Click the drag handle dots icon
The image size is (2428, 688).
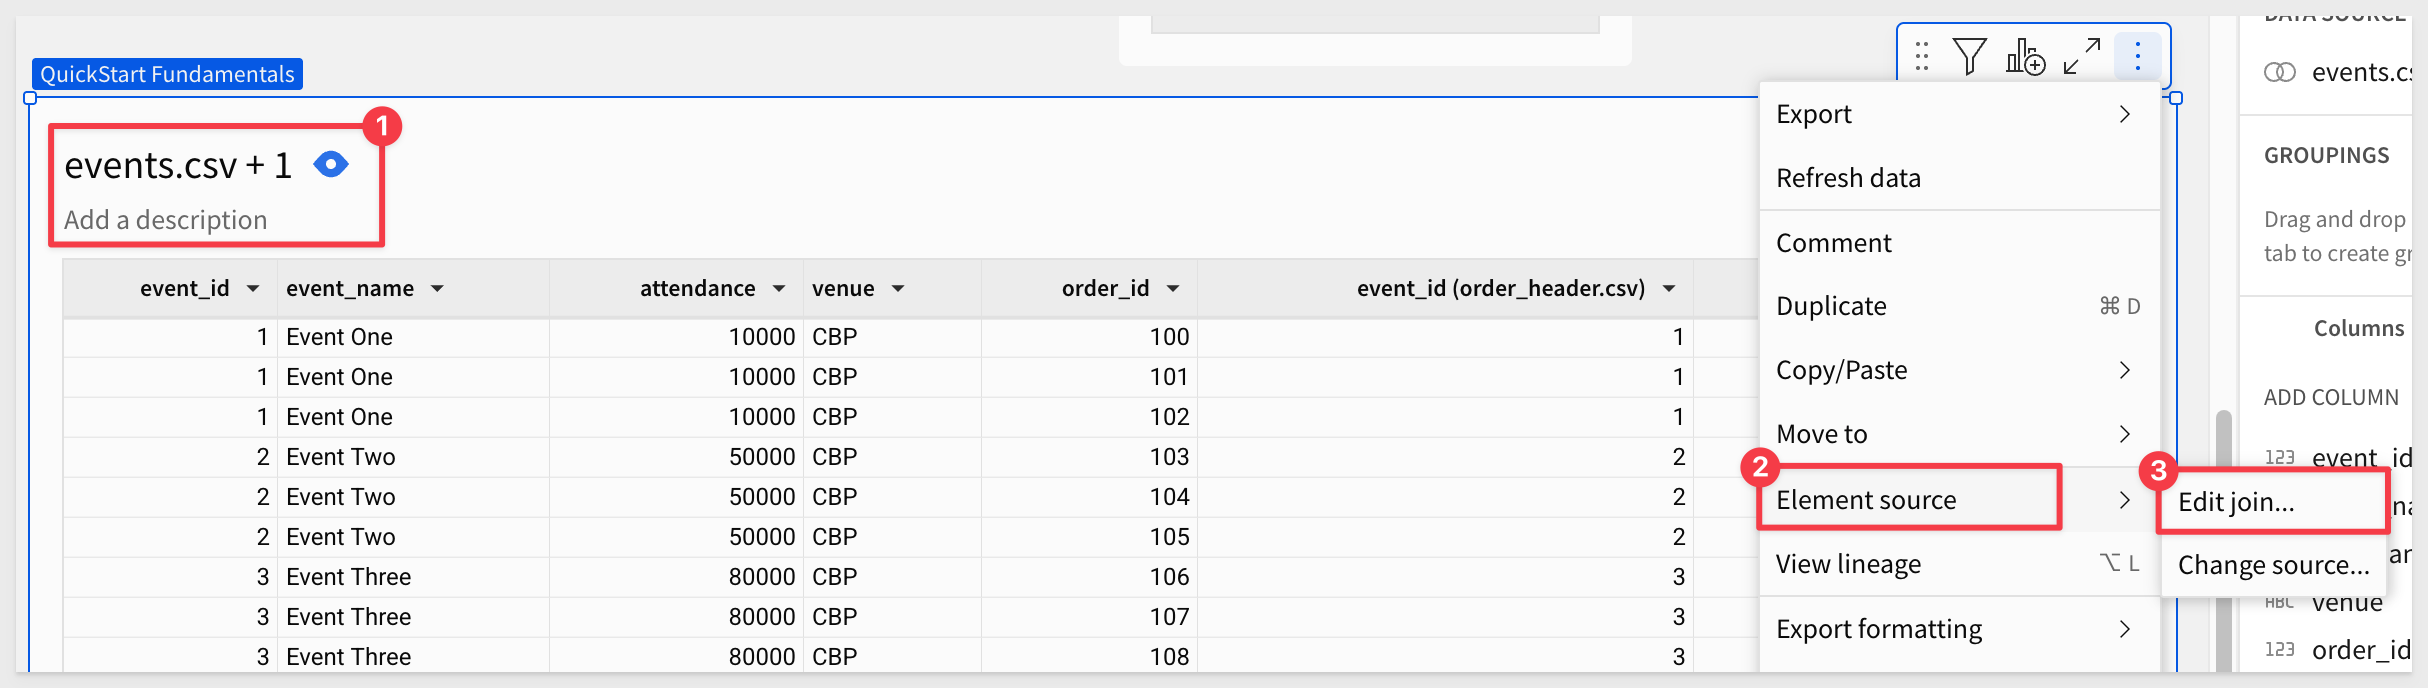point(1921,56)
